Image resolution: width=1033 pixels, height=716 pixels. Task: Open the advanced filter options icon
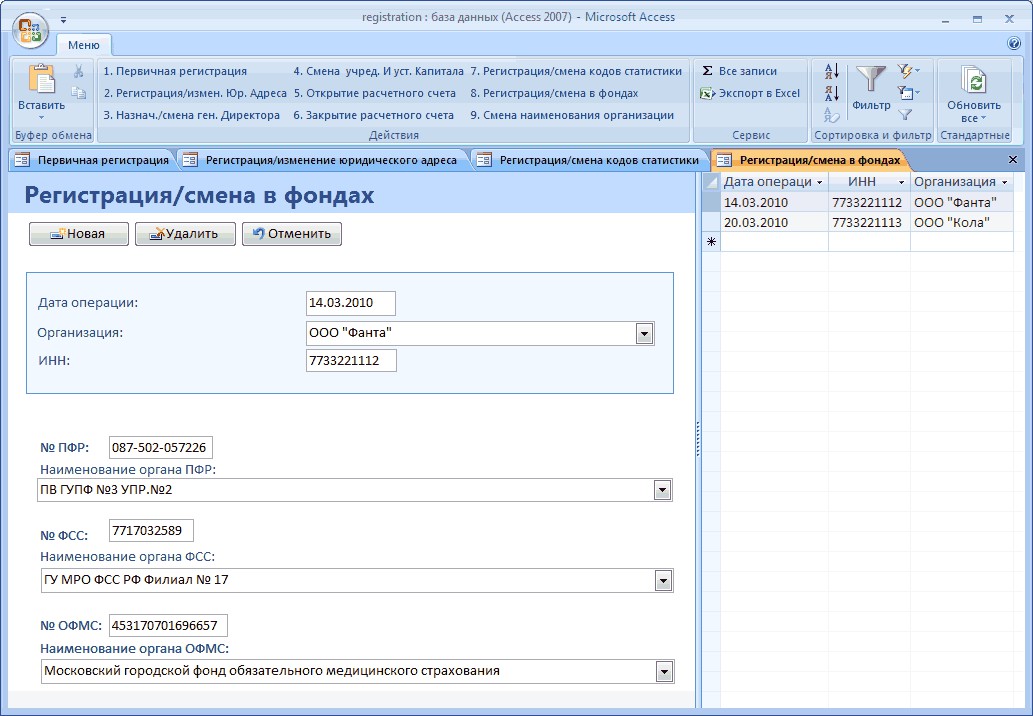908,93
